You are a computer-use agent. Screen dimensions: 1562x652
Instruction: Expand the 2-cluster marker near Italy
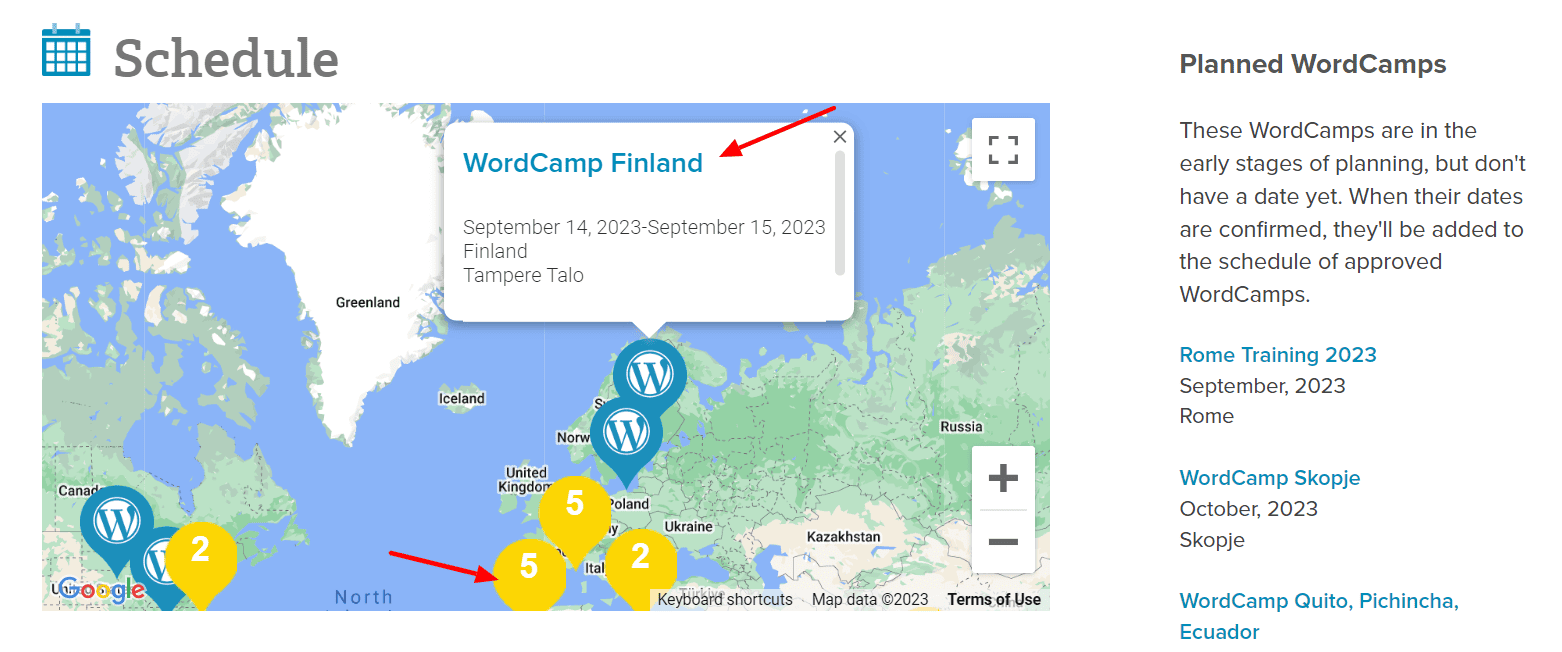tap(641, 558)
